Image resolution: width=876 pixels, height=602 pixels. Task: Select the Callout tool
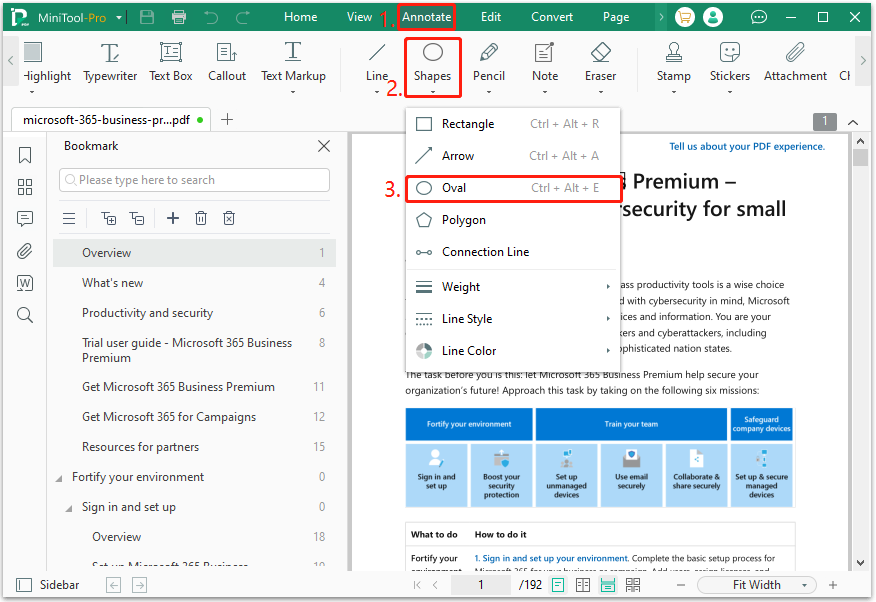click(227, 64)
